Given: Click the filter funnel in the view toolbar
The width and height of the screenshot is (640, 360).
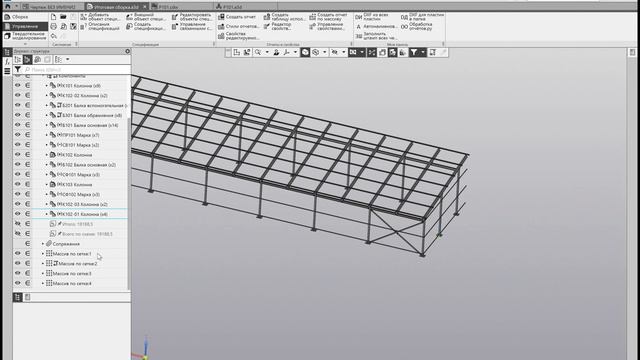Looking at the screenshot, I should 414,52.
